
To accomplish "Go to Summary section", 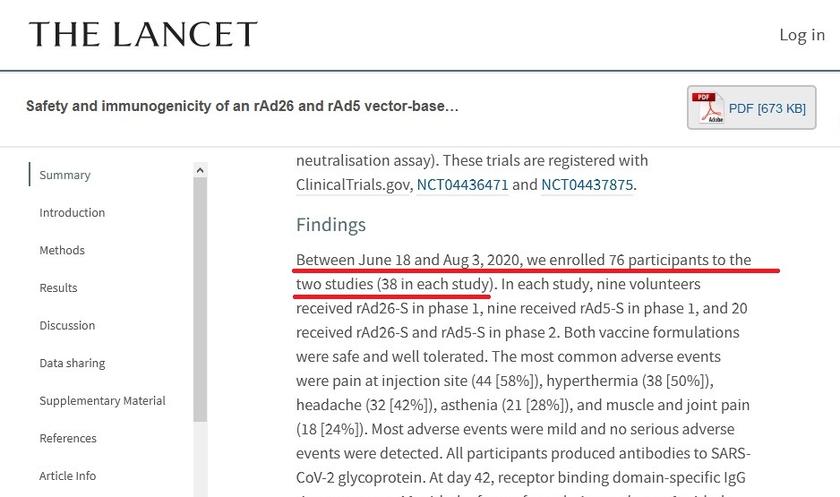I will point(65,175).
